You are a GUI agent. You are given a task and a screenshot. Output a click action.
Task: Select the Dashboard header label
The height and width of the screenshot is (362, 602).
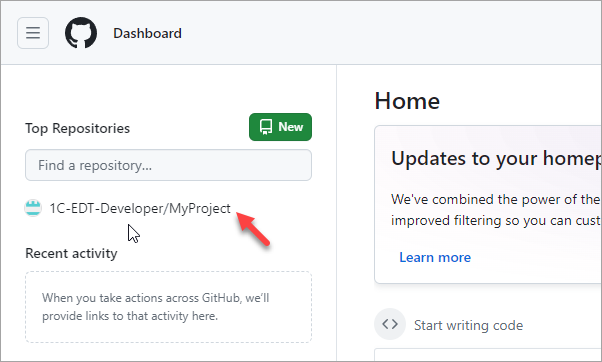pos(147,33)
